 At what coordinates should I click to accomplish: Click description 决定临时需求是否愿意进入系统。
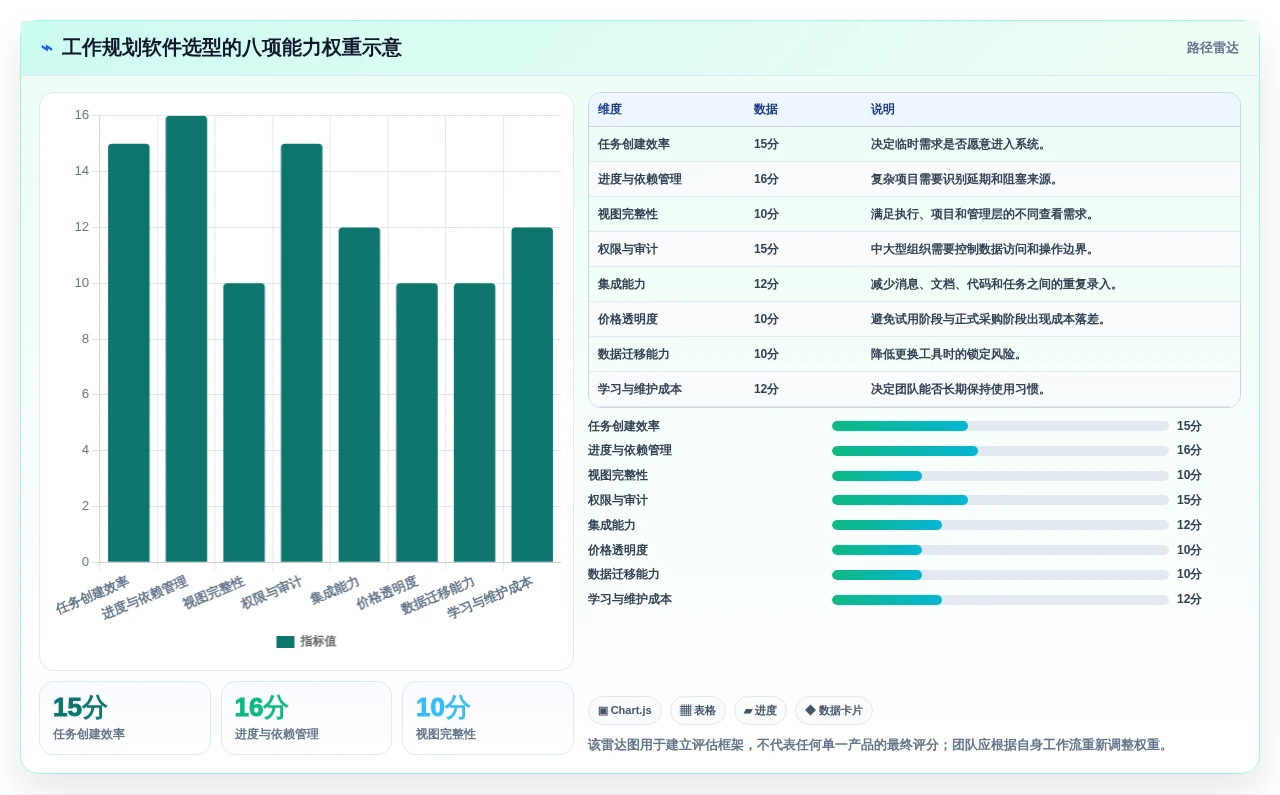tap(959, 145)
